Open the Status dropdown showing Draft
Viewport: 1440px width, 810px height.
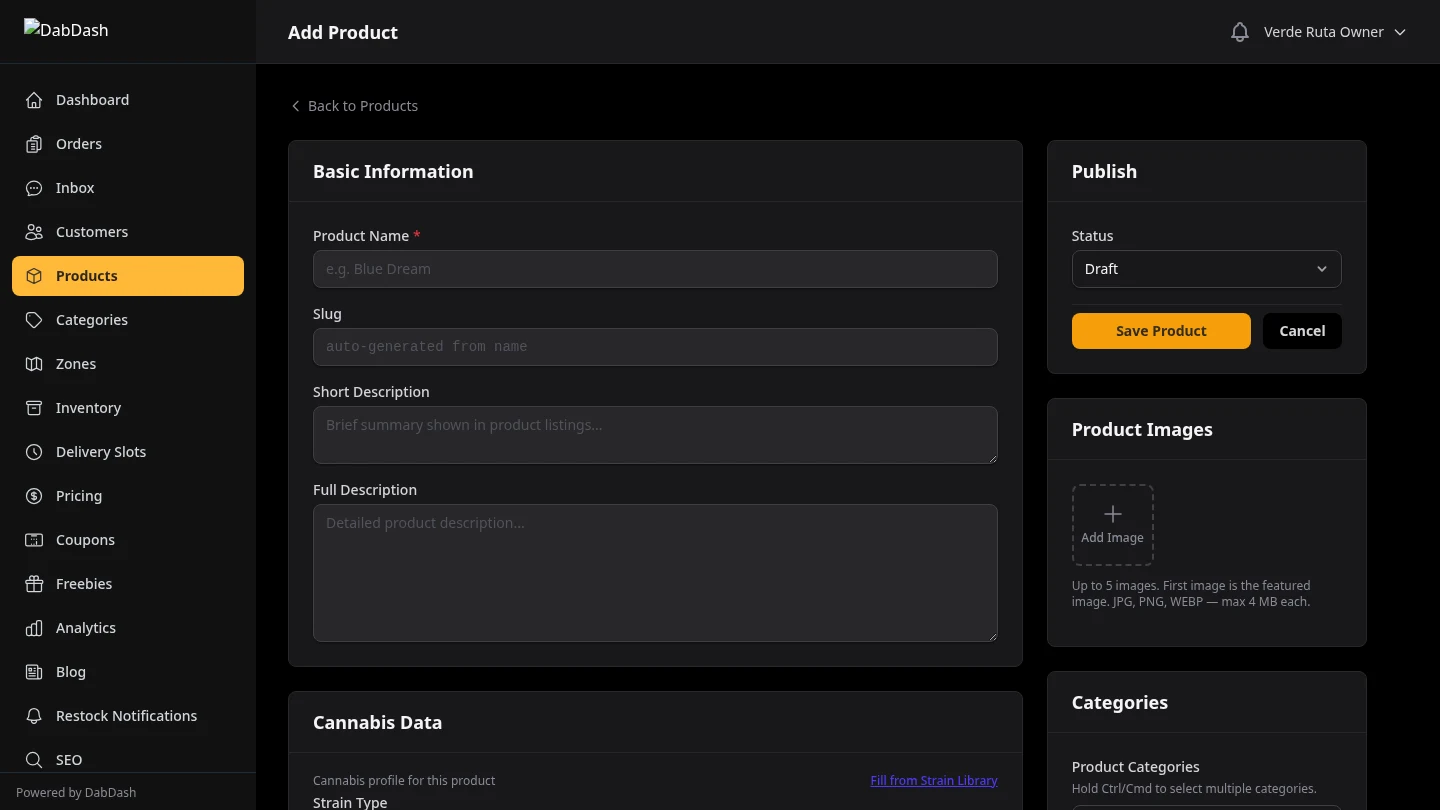coord(1206,269)
